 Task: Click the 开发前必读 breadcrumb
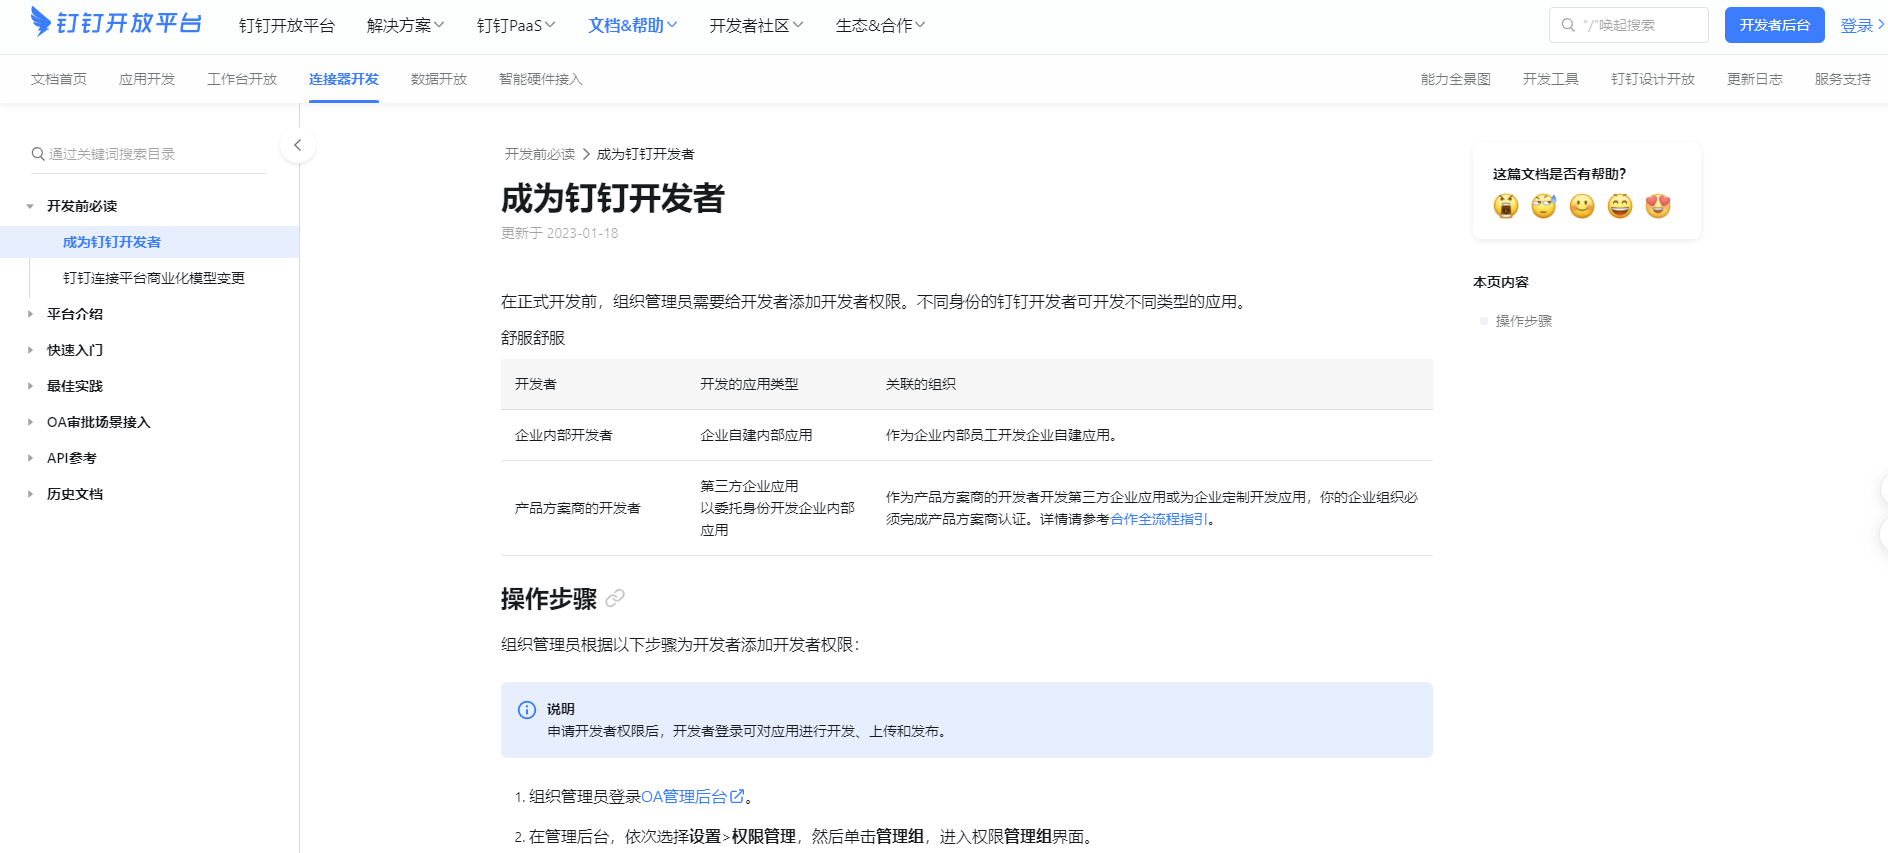coord(540,154)
